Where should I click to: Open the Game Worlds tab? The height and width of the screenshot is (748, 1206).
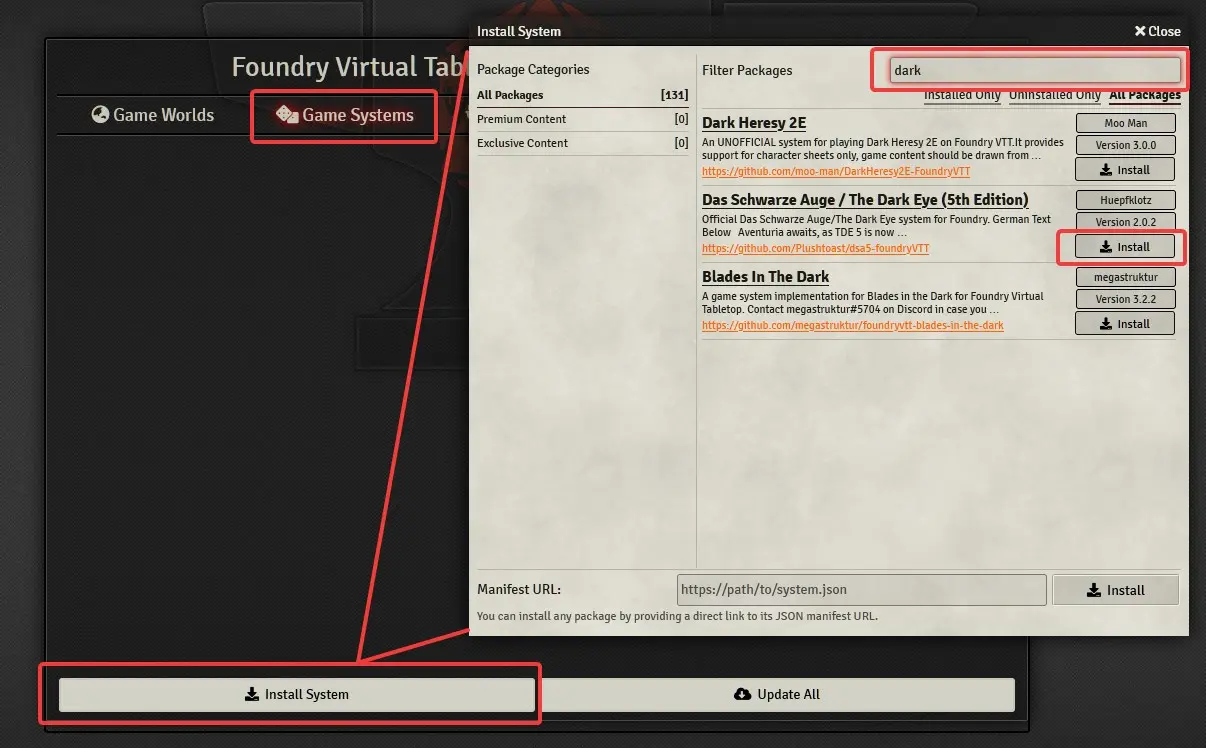pos(153,115)
